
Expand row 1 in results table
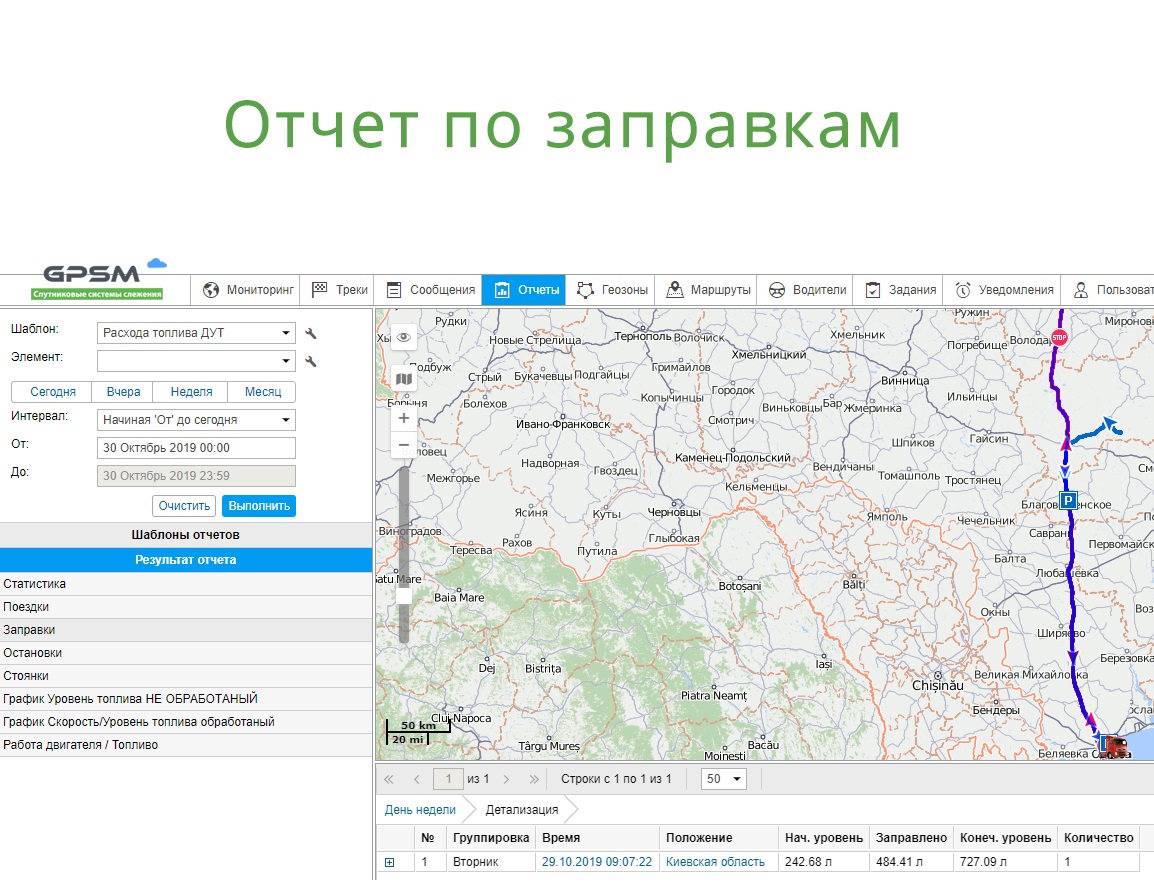tap(390, 862)
